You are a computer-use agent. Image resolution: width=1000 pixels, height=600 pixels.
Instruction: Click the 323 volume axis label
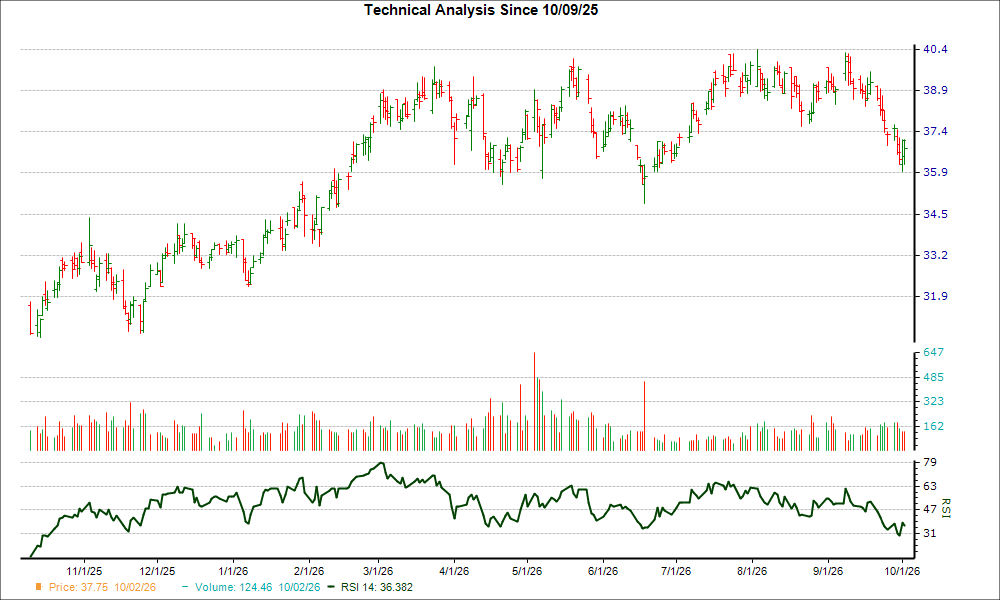[x=933, y=402]
